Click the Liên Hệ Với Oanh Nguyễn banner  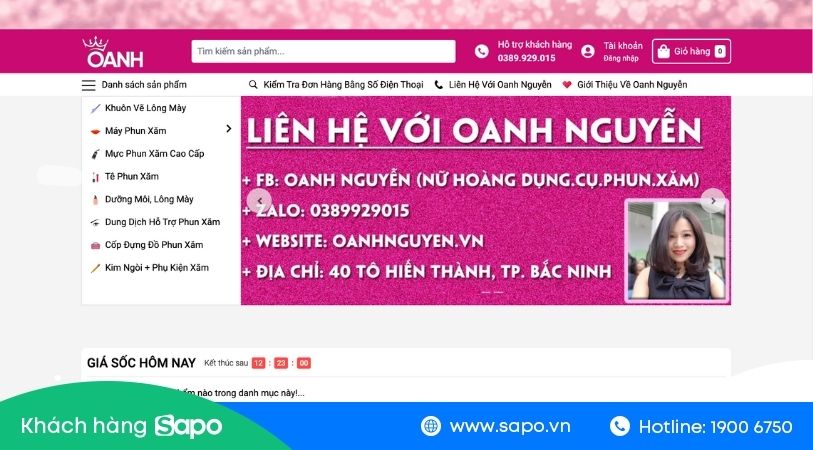(486, 200)
